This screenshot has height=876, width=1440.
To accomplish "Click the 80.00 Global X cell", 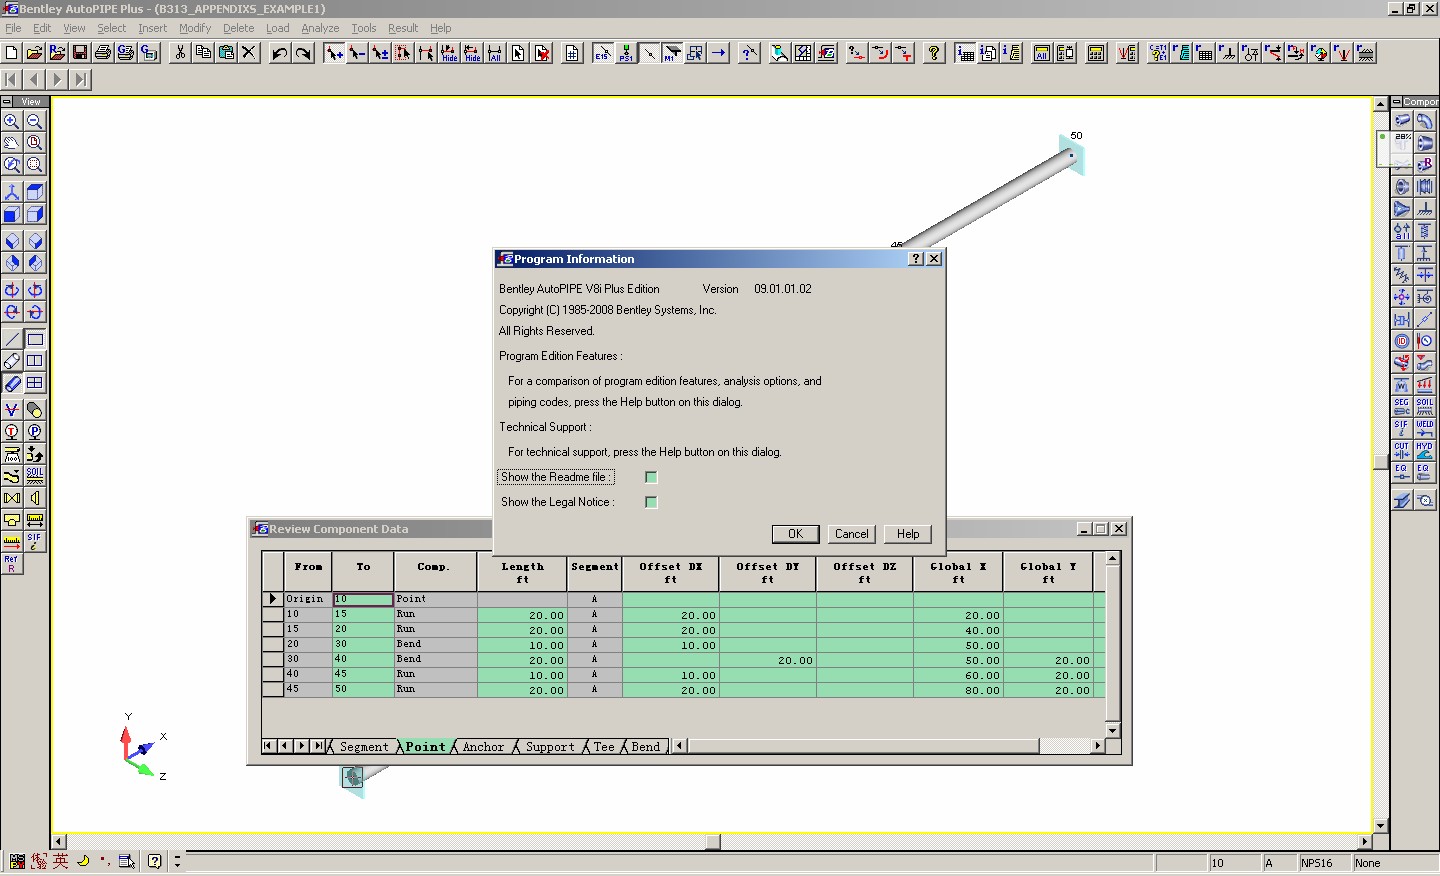I will pyautogui.click(x=958, y=690).
